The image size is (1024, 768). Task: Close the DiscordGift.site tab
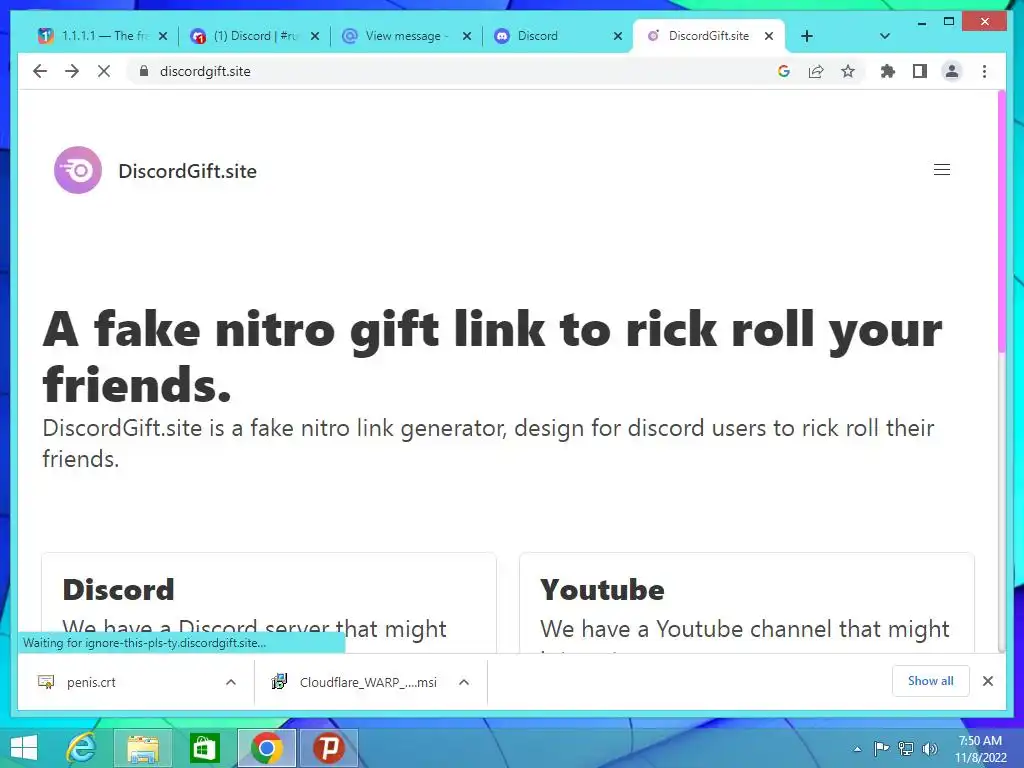769,36
